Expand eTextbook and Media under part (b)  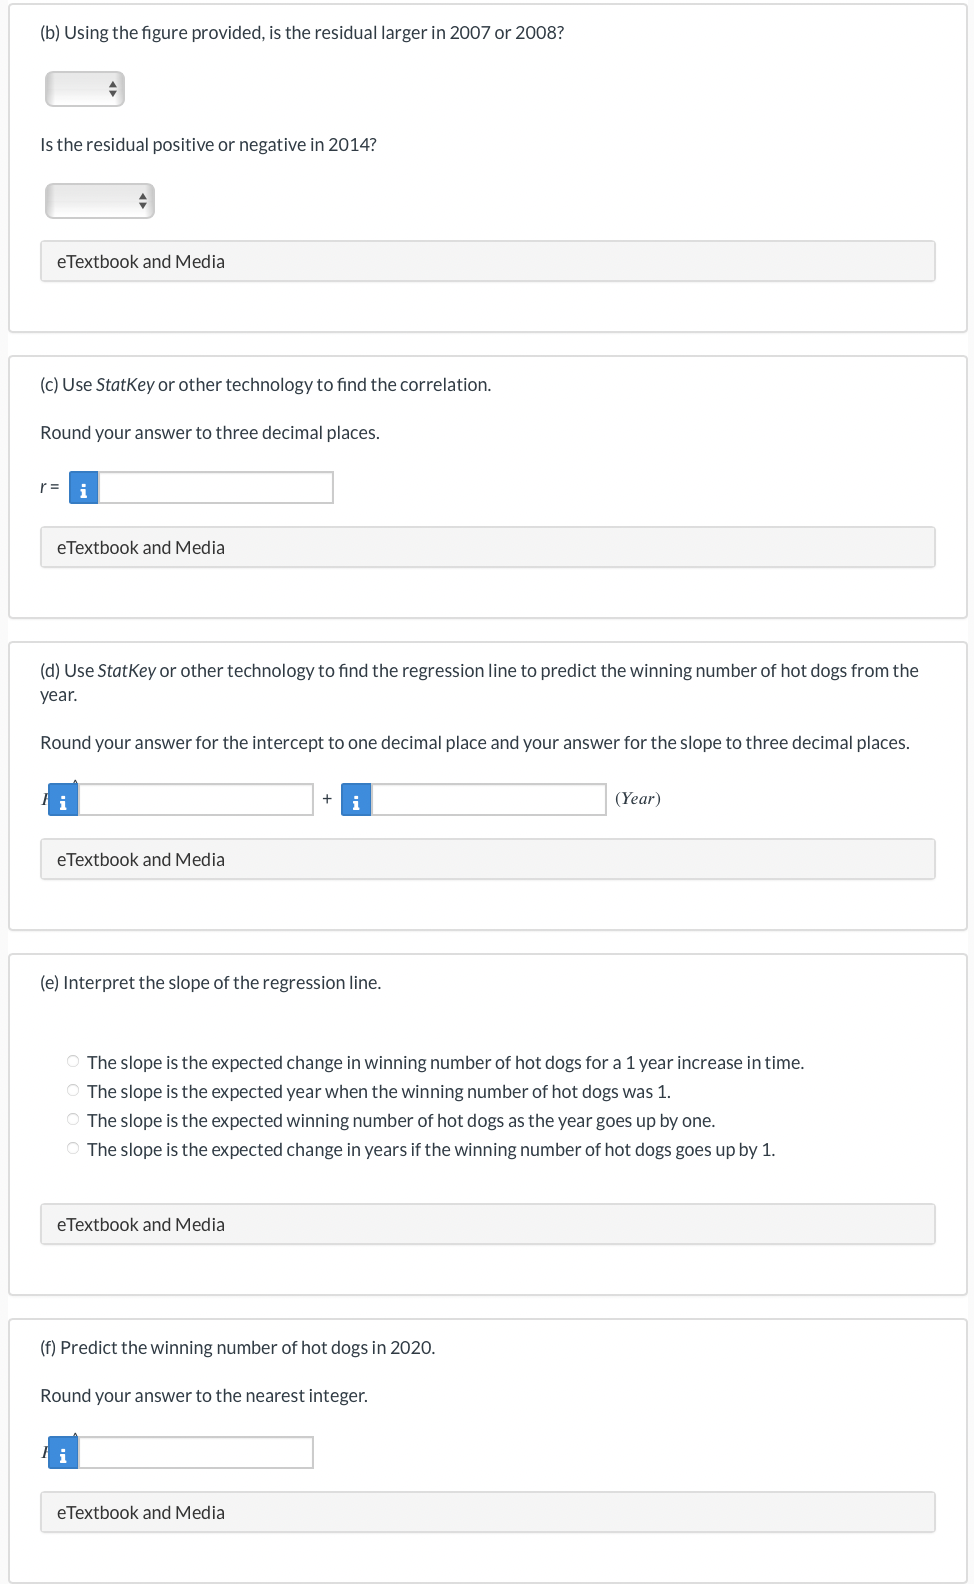pyautogui.click(x=488, y=262)
